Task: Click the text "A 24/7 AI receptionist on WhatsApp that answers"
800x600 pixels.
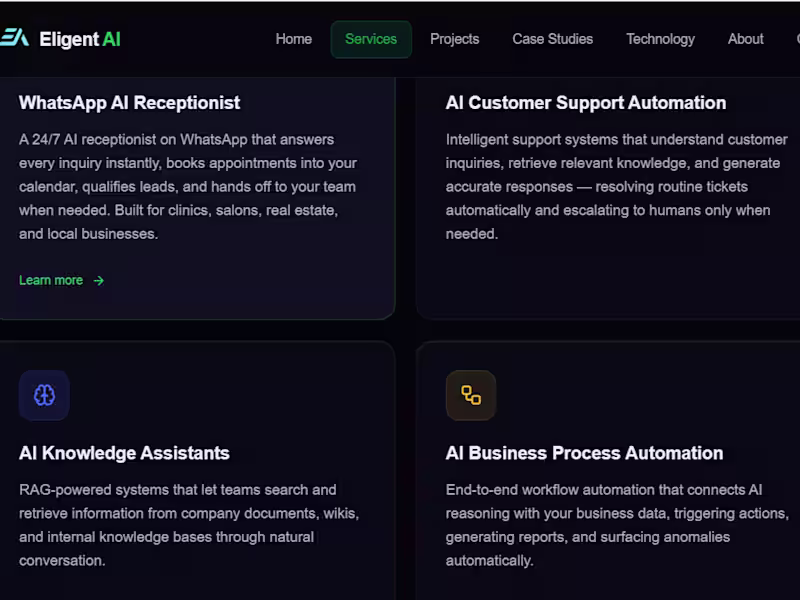Action: click(x=177, y=139)
